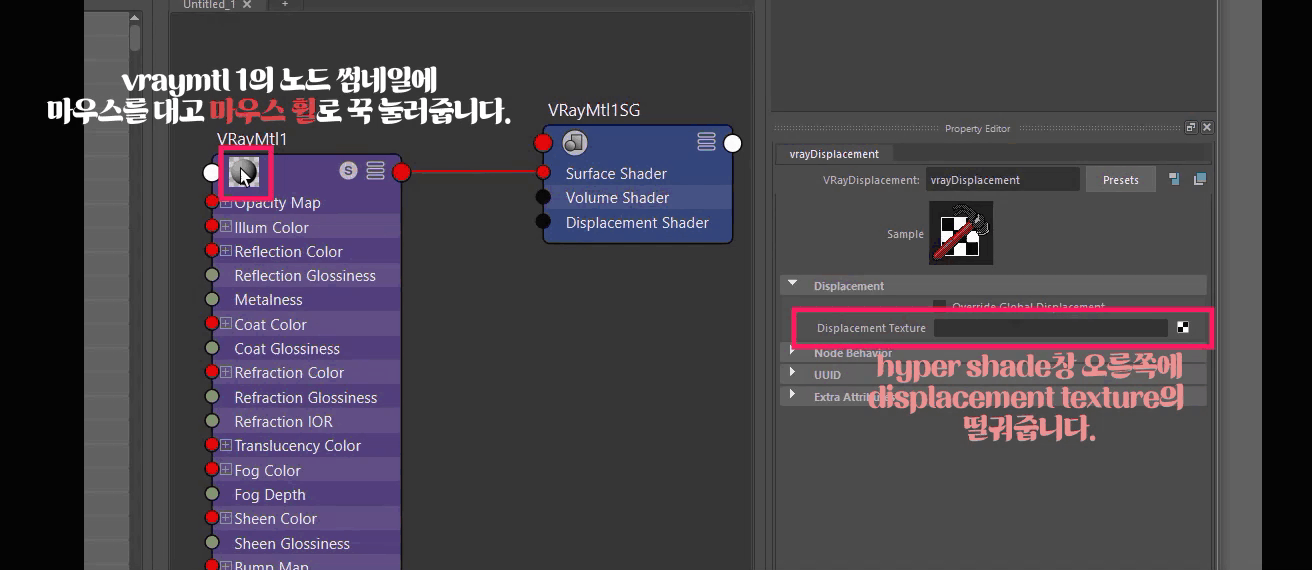The width and height of the screenshot is (1312, 570).
Task: Click VRayMtl1 white input port circle
Action: (212, 172)
